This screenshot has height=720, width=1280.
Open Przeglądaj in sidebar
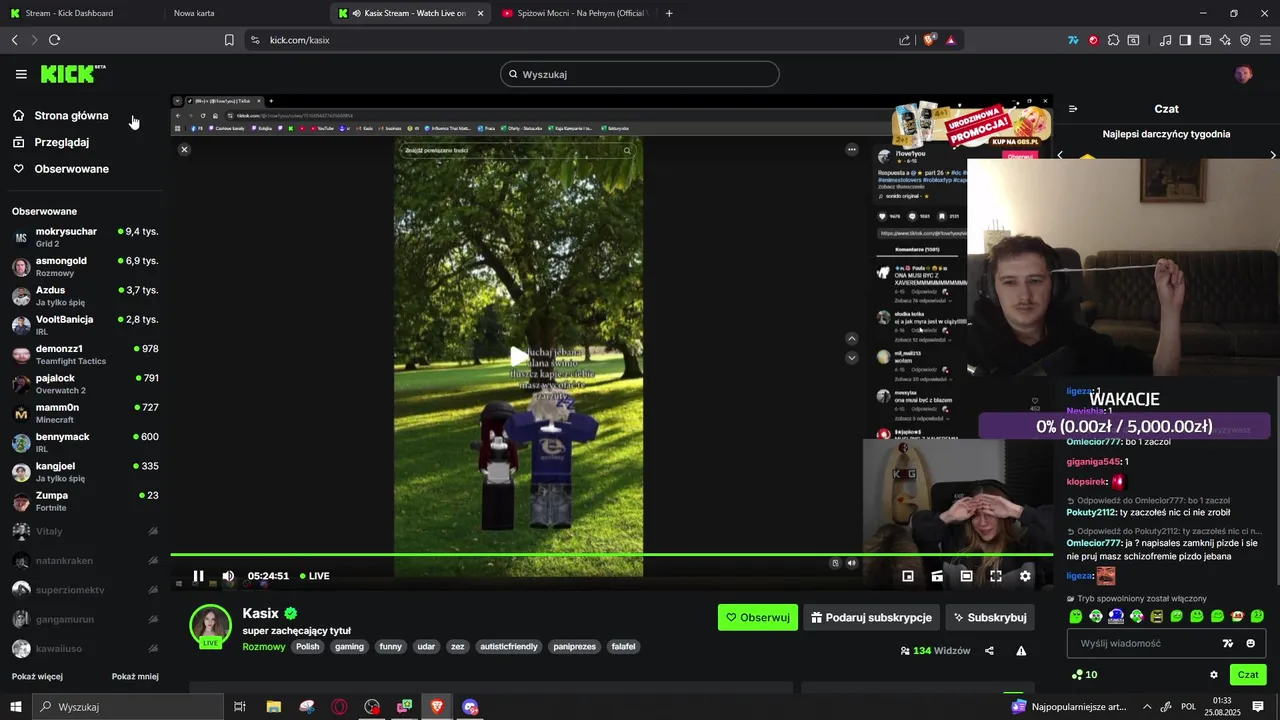[61, 142]
